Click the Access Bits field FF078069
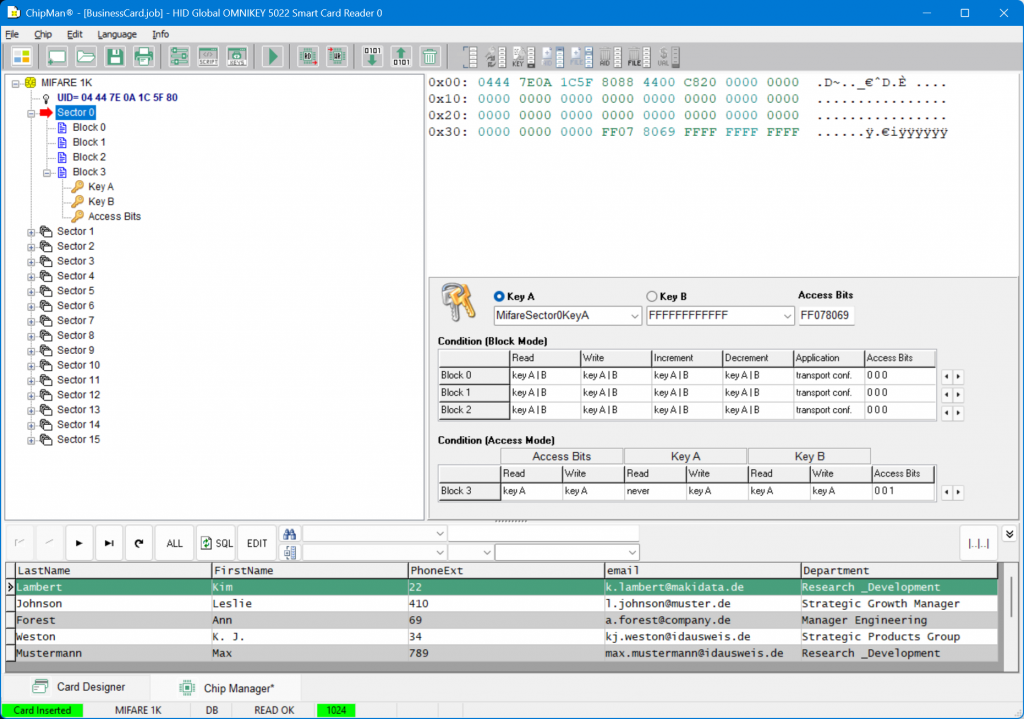Screen dimensions: 1024x719 (x=825, y=316)
